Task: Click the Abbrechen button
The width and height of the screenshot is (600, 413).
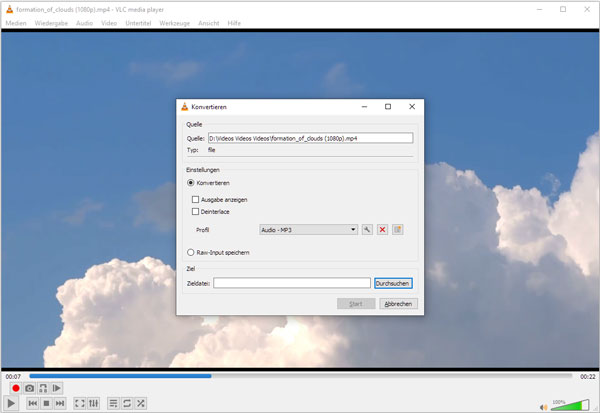Action: 398,304
